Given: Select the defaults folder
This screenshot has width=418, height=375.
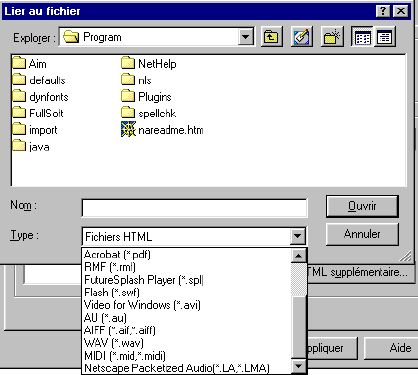Looking at the screenshot, I should [39, 80].
